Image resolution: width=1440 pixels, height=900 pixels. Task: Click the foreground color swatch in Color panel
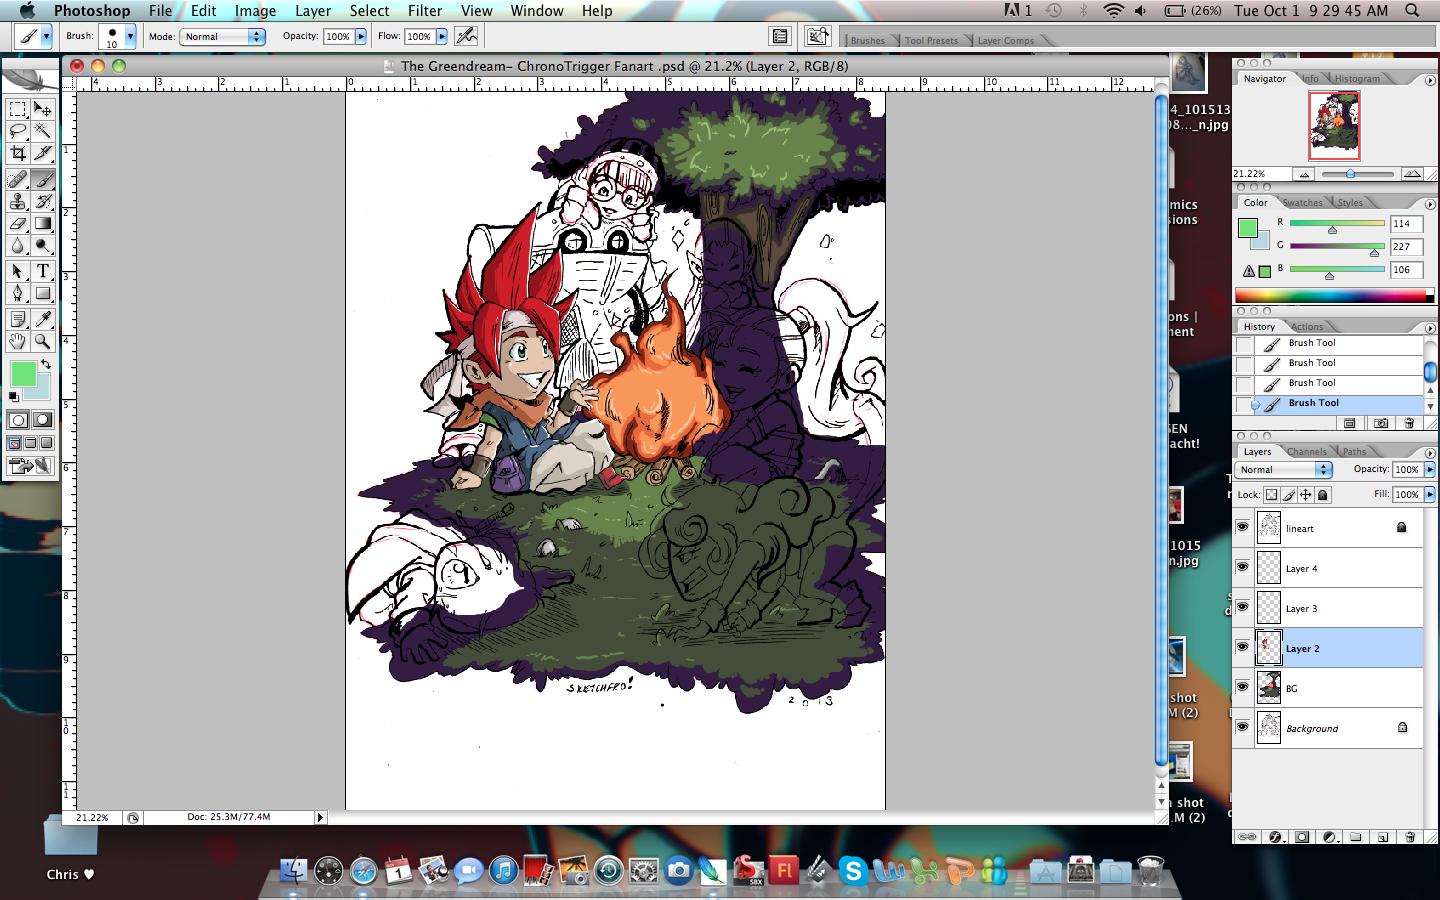click(1248, 228)
